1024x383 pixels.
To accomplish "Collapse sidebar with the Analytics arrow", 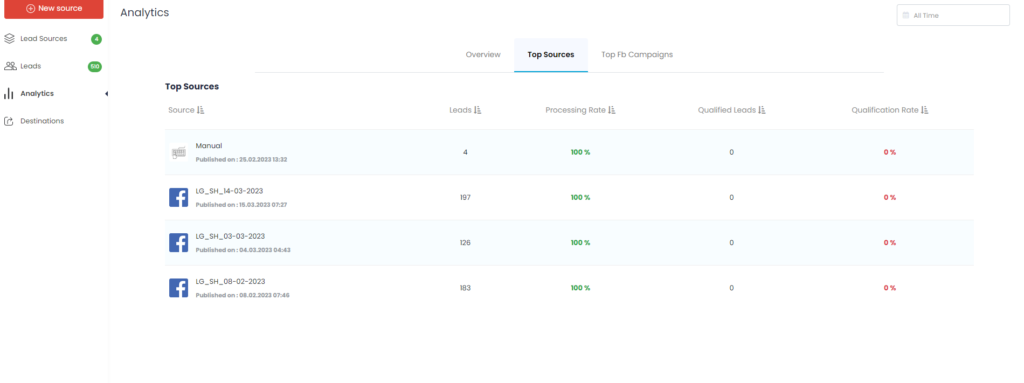I will [x=106, y=94].
